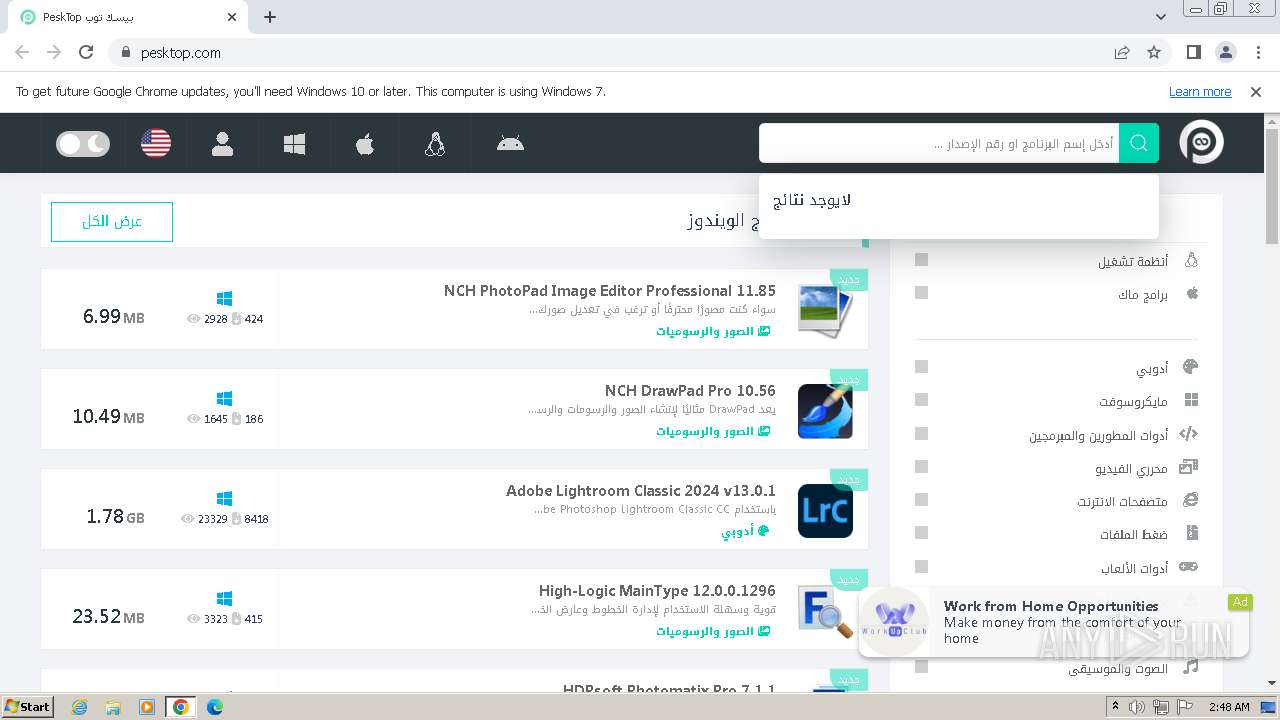Open Chrome side panel icon
This screenshot has width=1280, height=720.
pos(1194,52)
